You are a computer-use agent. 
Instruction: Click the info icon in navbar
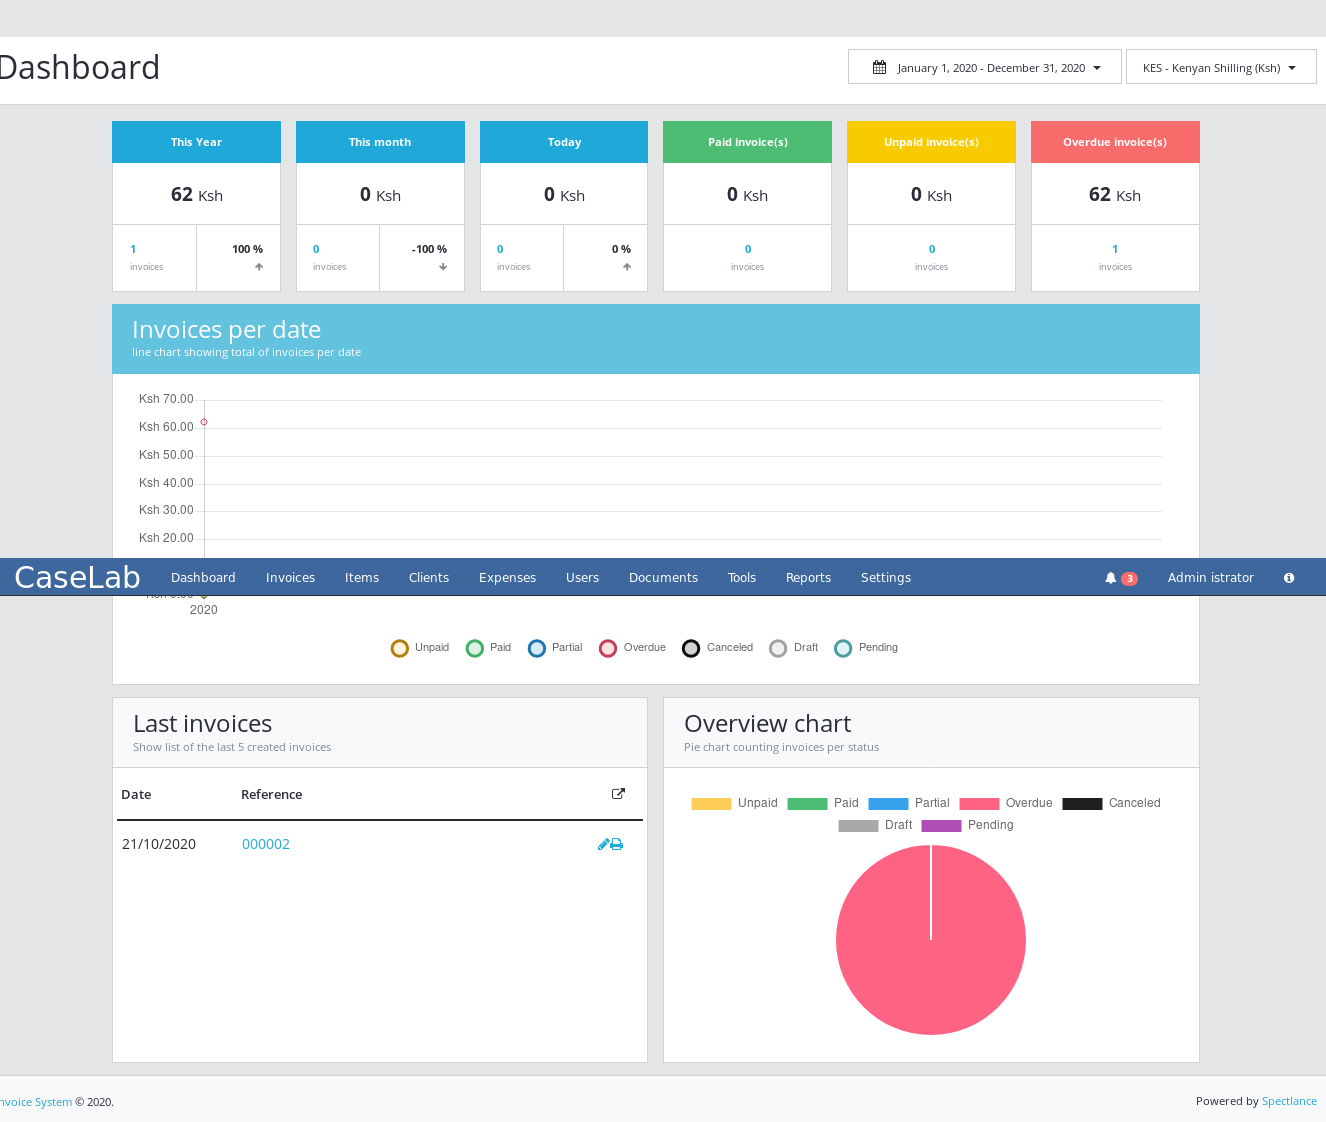1289,578
